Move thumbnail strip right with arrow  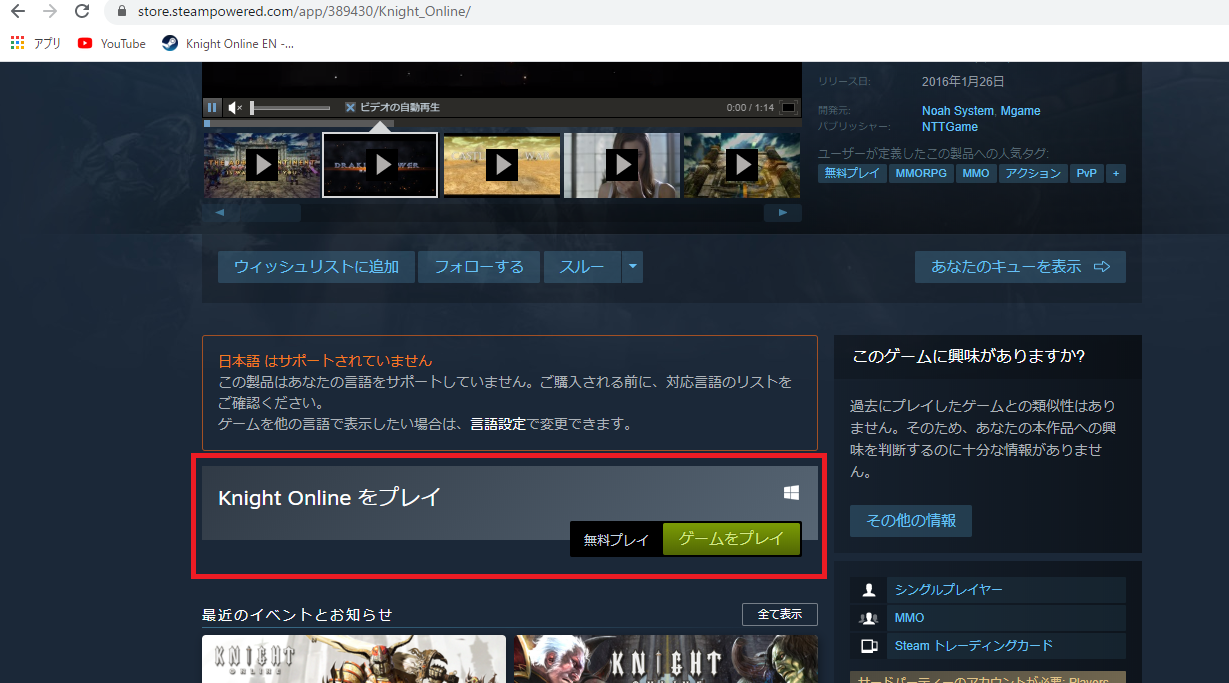click(x=783, y=213)
